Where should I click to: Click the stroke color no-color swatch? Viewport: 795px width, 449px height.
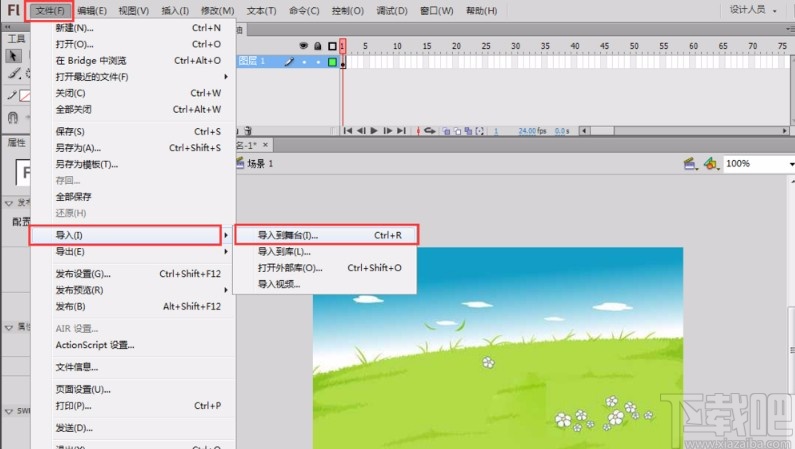click(x=25, y=95)
